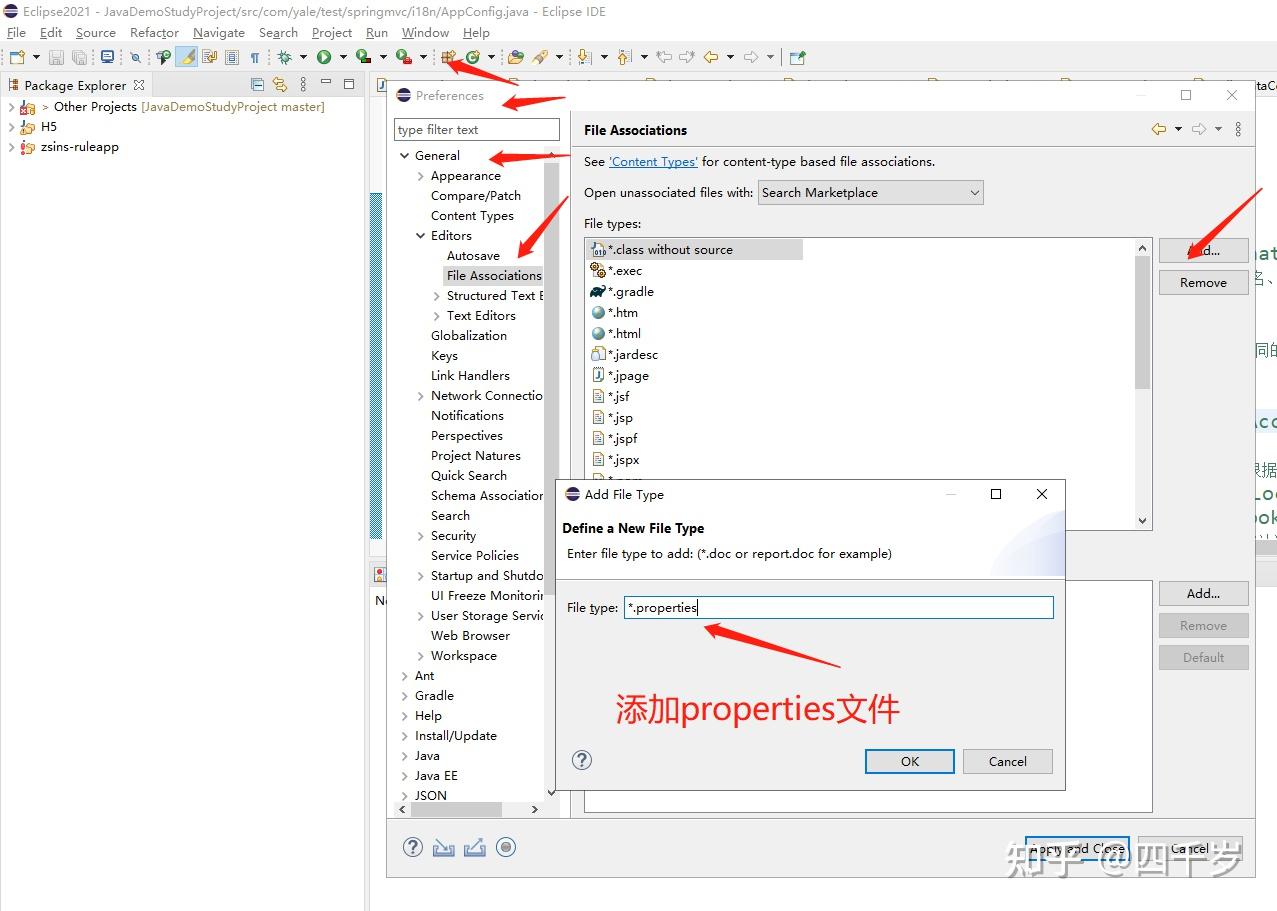Viewport: 1277px width, 911px height.
Task: Click the Preferences dialog help icon
Action: tap(413, 847)
